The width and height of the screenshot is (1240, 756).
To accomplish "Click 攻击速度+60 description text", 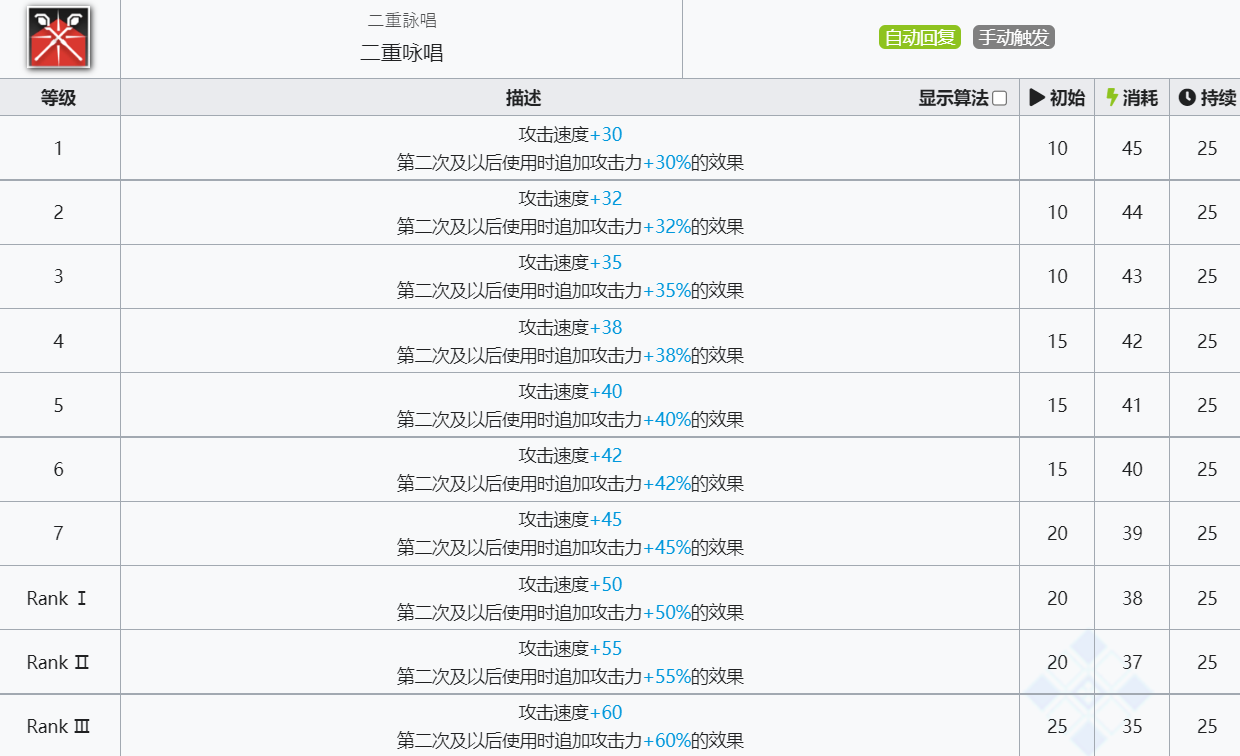I will (x=570, y=712).
